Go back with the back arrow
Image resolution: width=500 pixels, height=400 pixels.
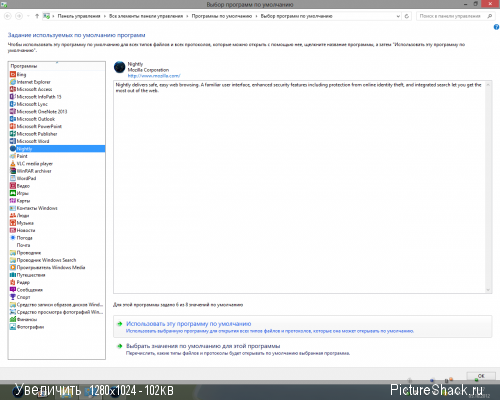[8, 16]
